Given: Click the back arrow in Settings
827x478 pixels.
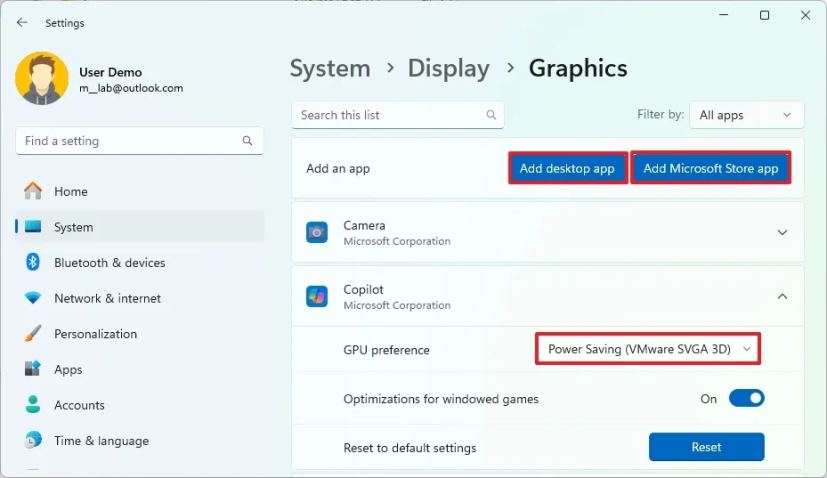Looking at the screenshot, I should pyautogui.click(x=22, y=23).
